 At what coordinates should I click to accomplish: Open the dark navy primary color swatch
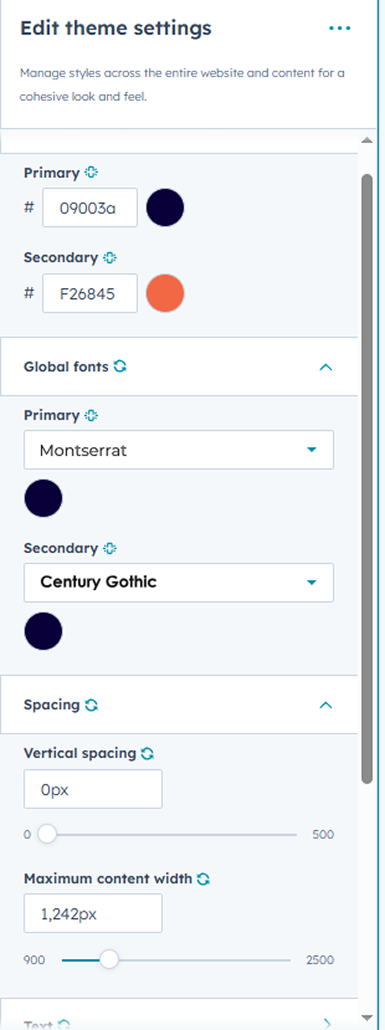tap(165, 208)
